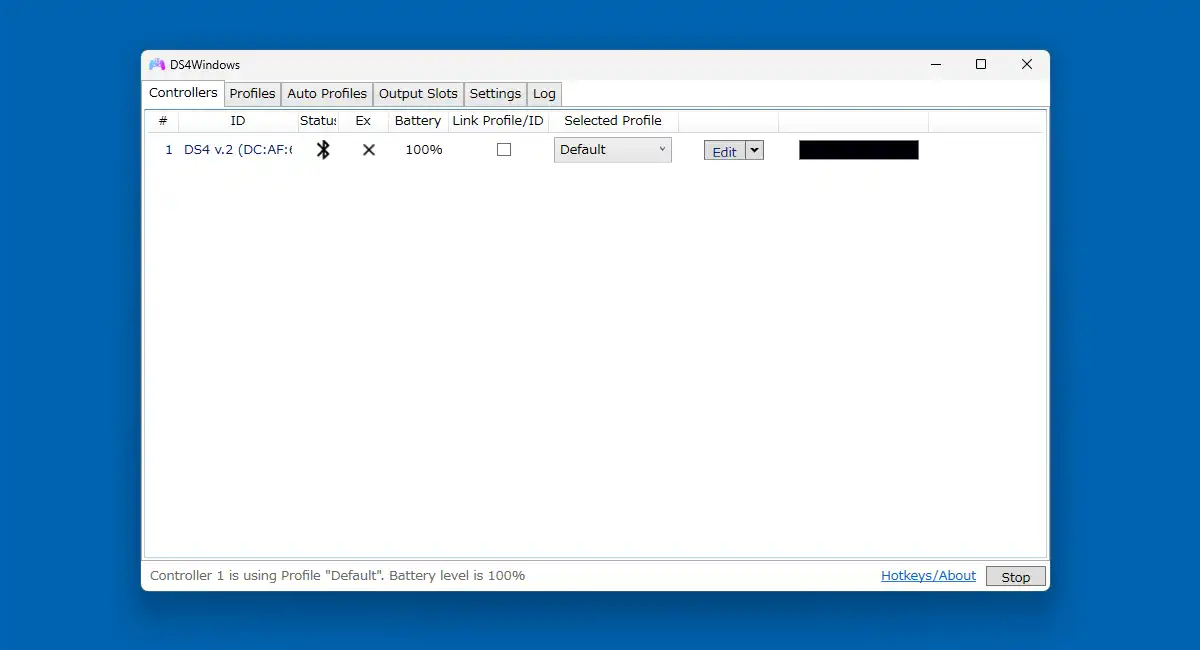Click the Battery column header
1200x650 pixels.
(418, 121)
